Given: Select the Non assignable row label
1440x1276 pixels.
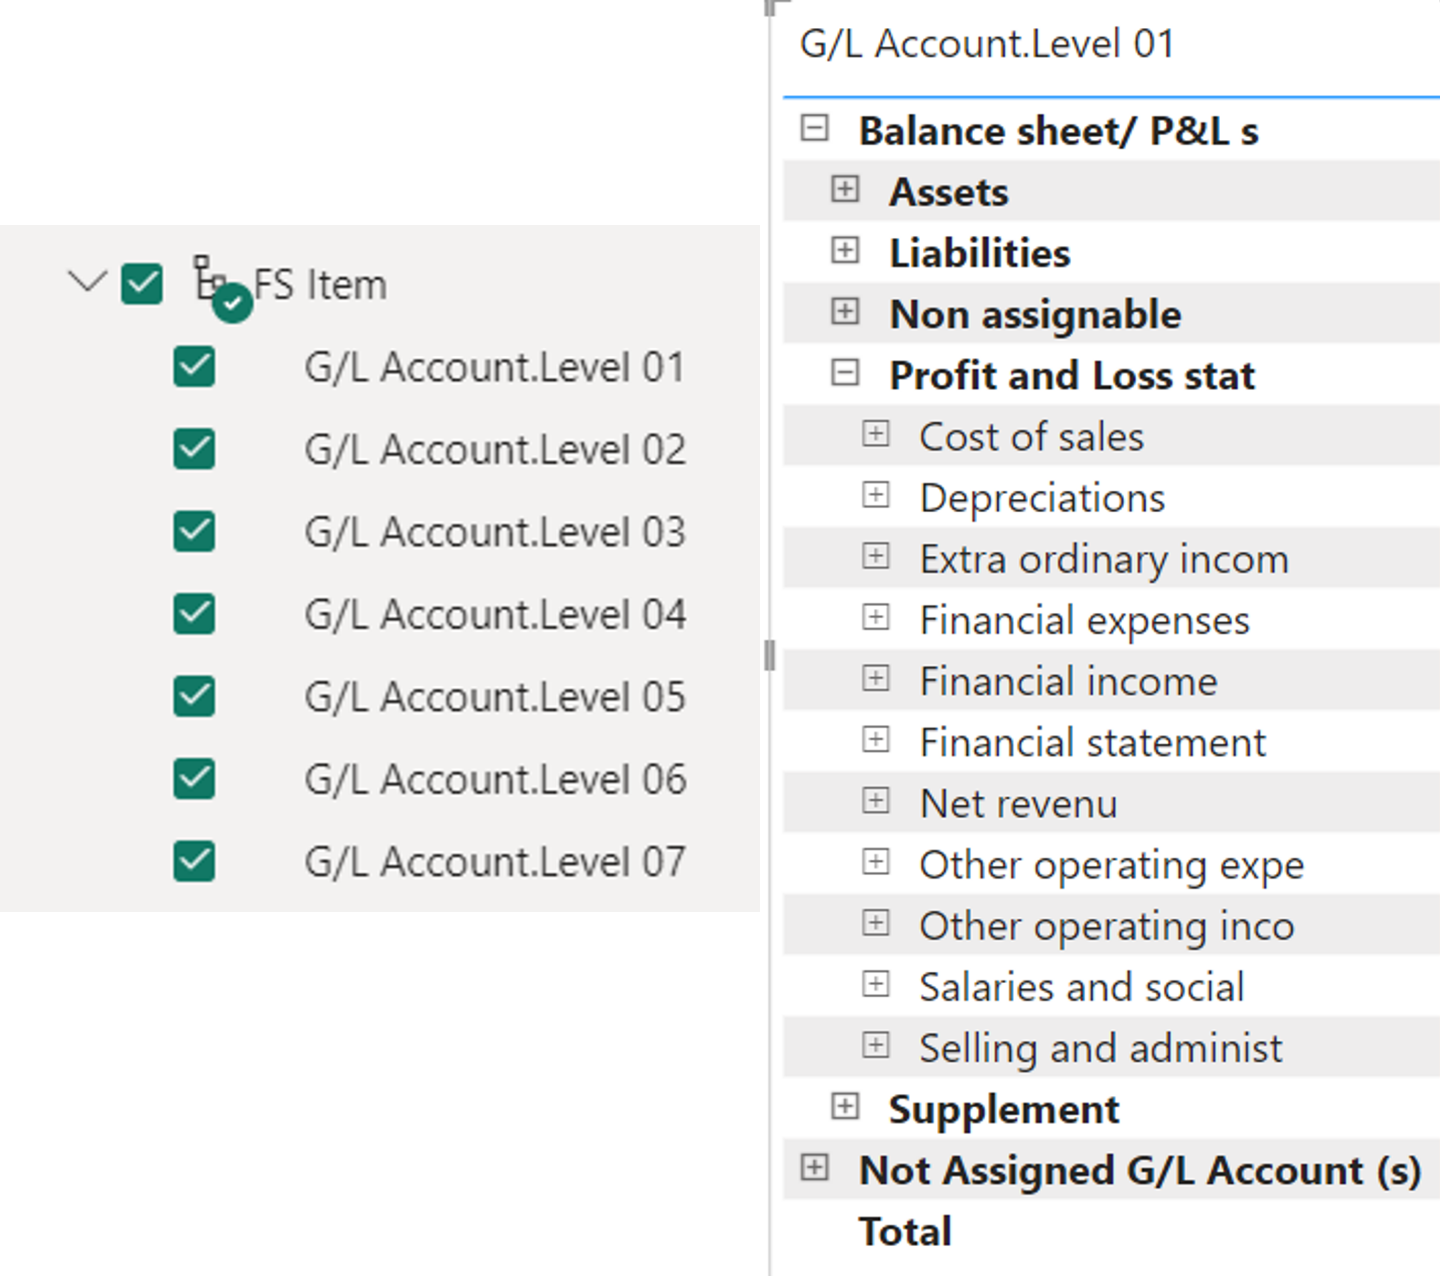Looking at the screenshot, I should click(x=1036, y=315).
